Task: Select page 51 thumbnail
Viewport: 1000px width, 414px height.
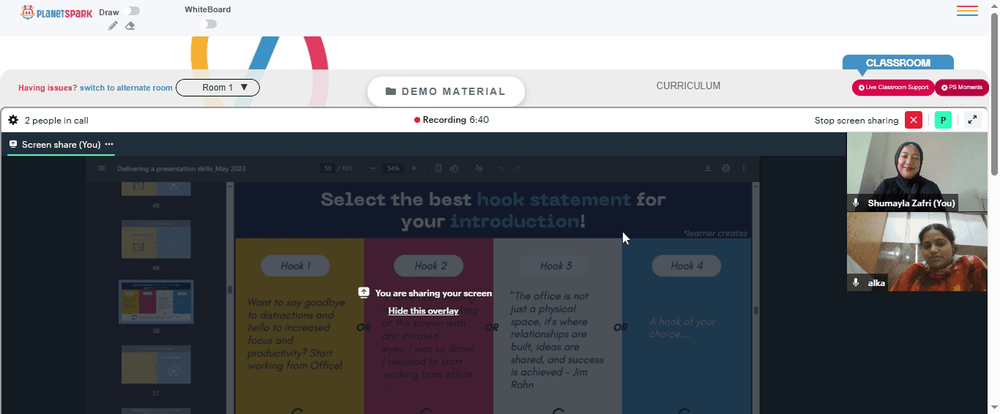Action: (x=156, y=365)
